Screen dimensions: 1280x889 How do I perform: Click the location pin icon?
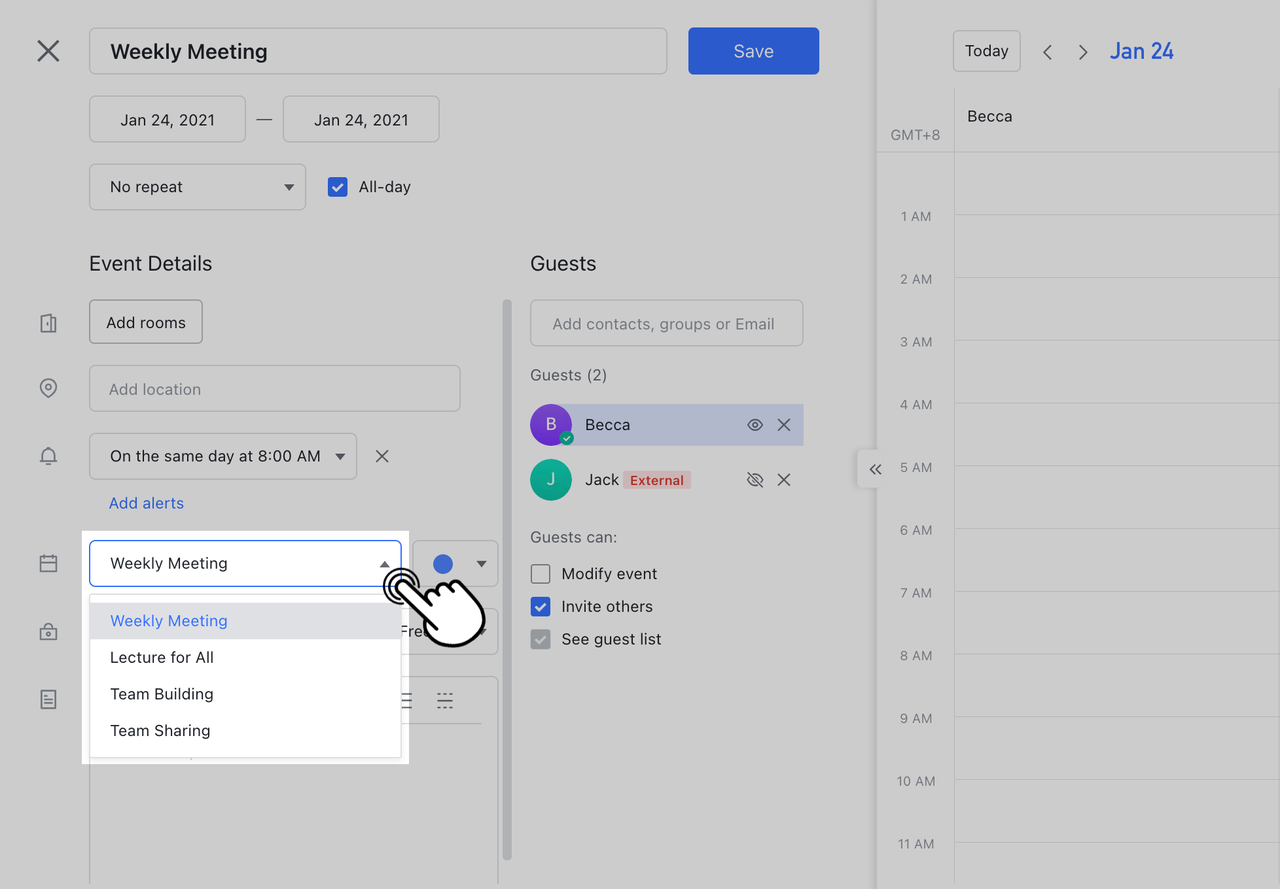point(48,388)
